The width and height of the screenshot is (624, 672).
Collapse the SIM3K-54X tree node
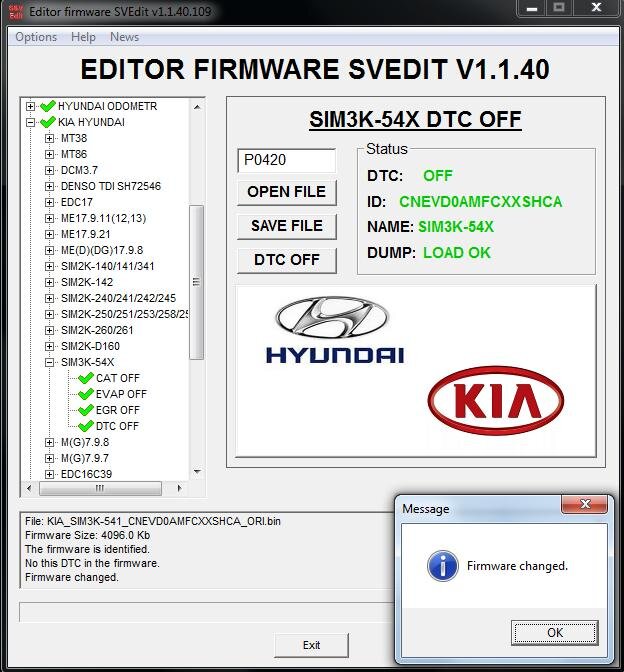[49, 363]
